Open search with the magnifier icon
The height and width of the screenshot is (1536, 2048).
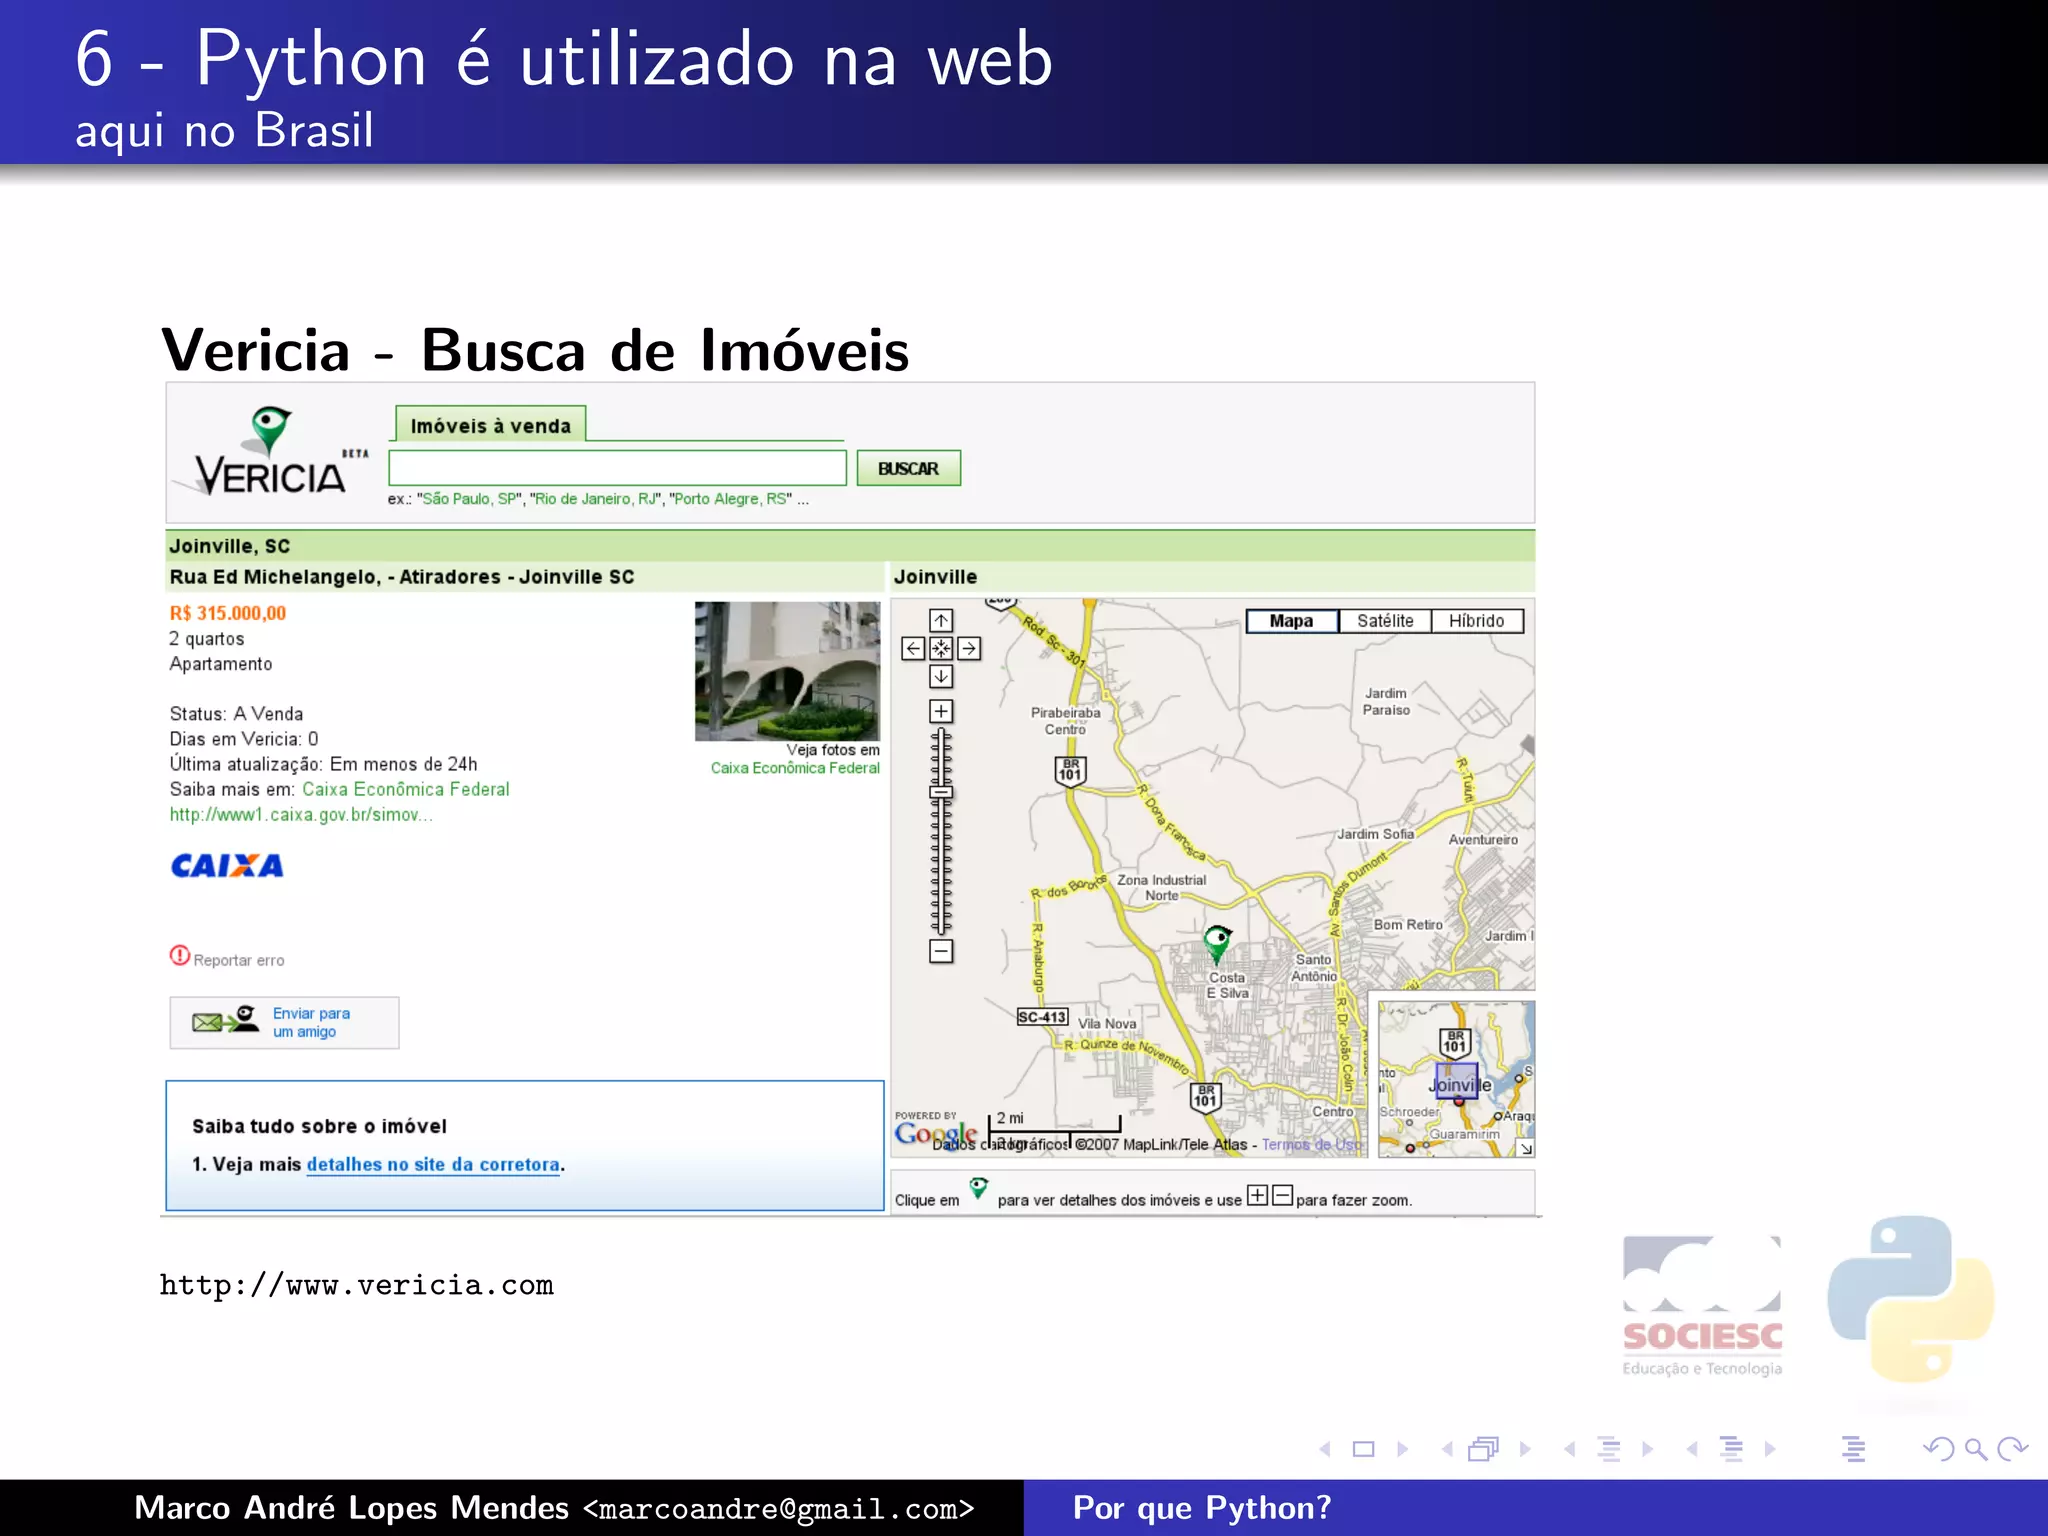(1976, 1449)
